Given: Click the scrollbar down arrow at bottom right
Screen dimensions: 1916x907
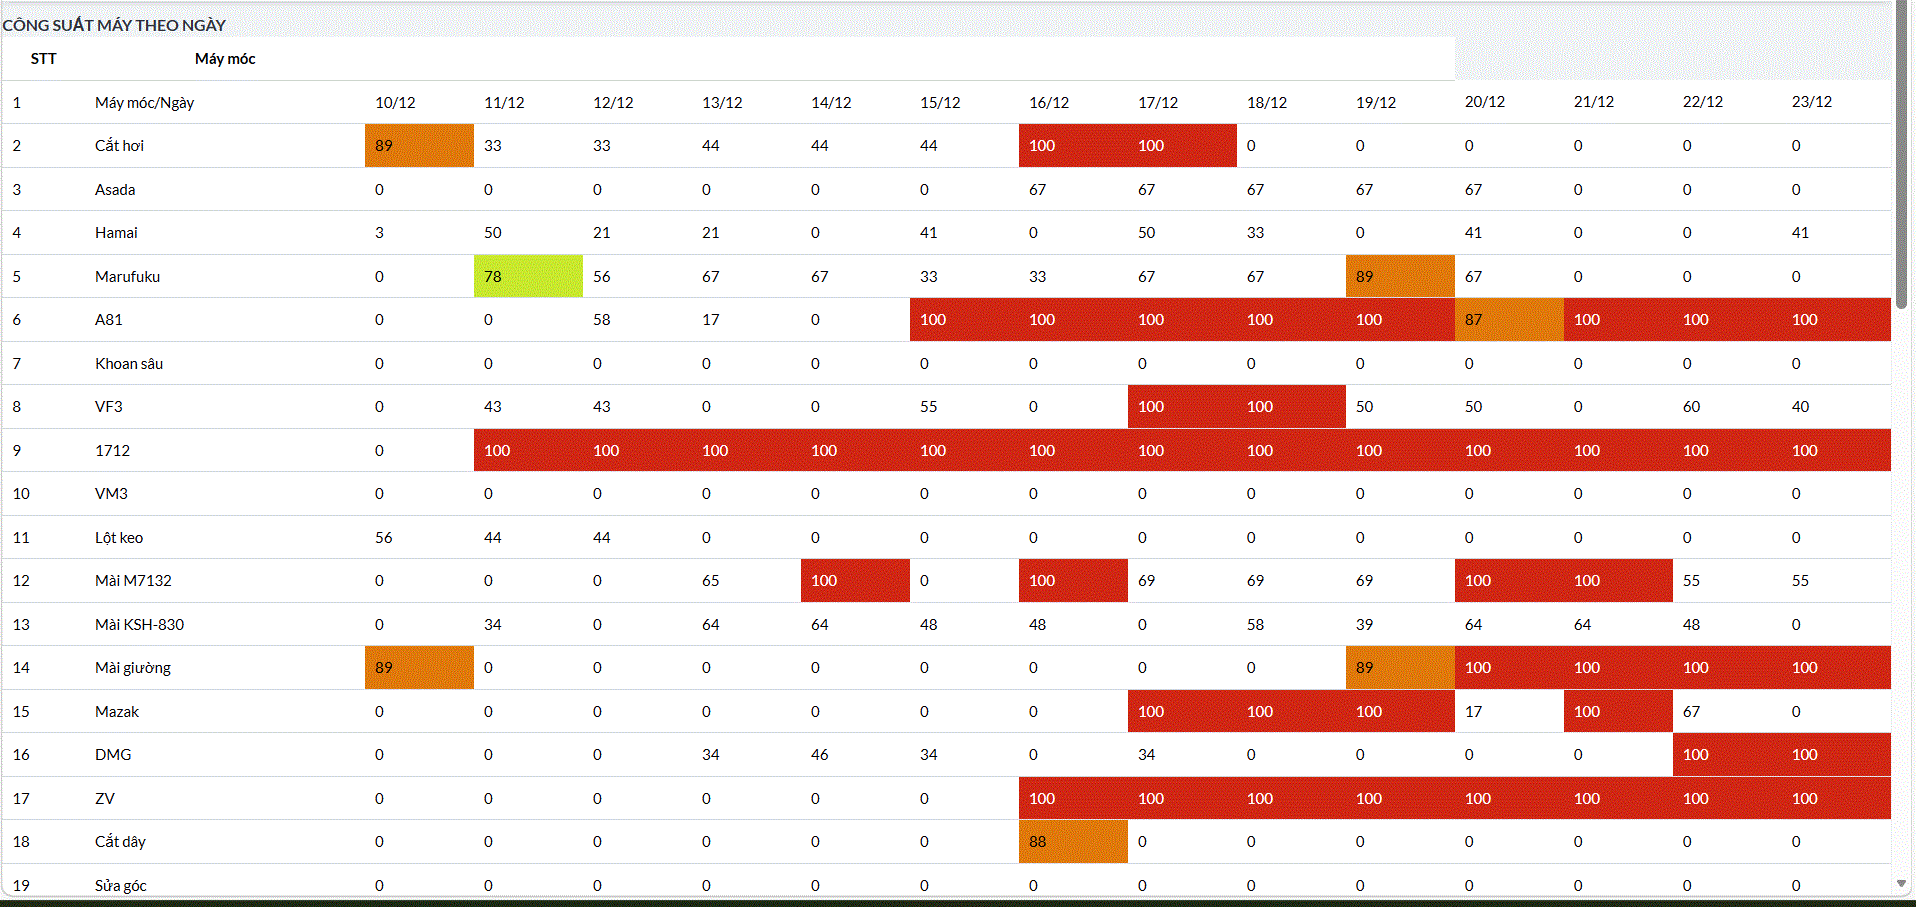Looking at the screenshot, I should [x=1901, y=883].
